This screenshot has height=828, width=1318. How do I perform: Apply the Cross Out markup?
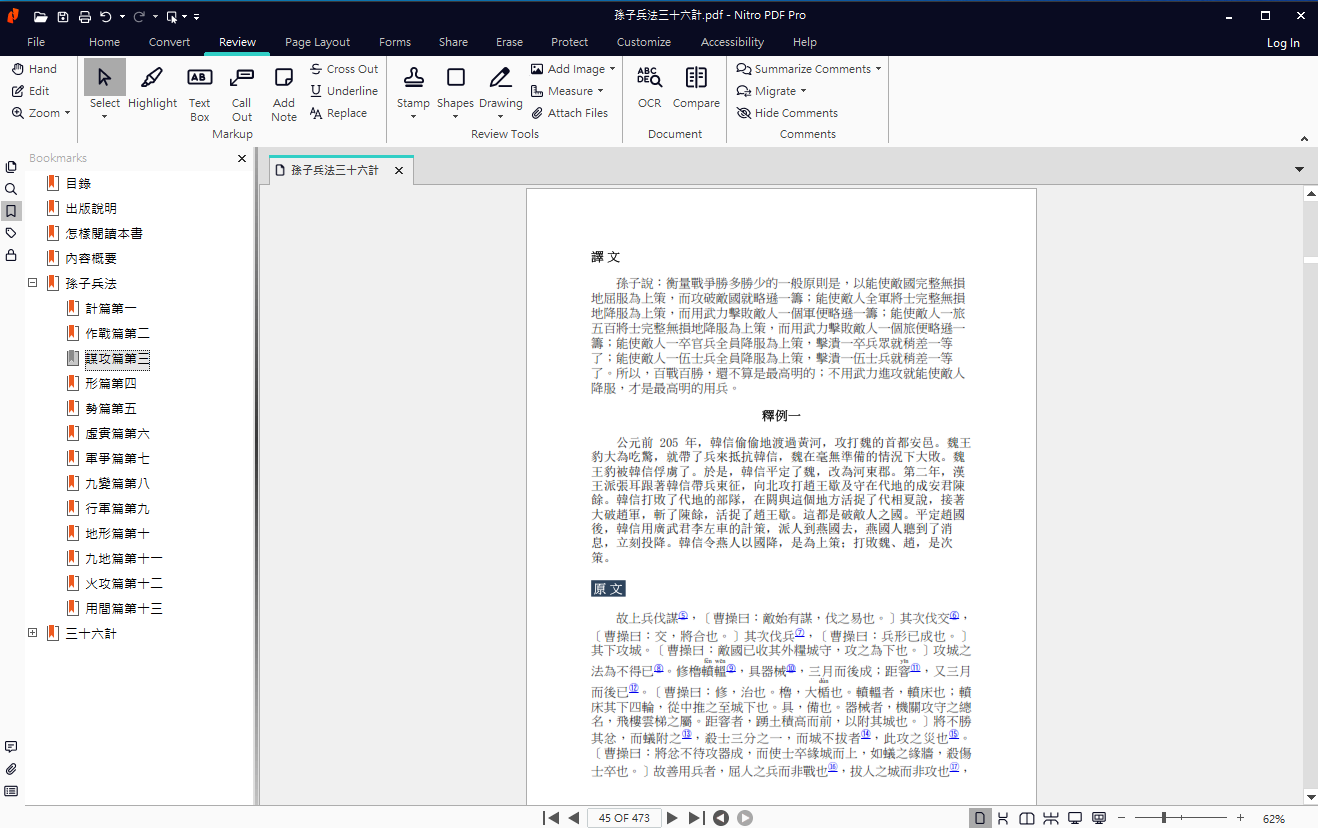point(343,69)
